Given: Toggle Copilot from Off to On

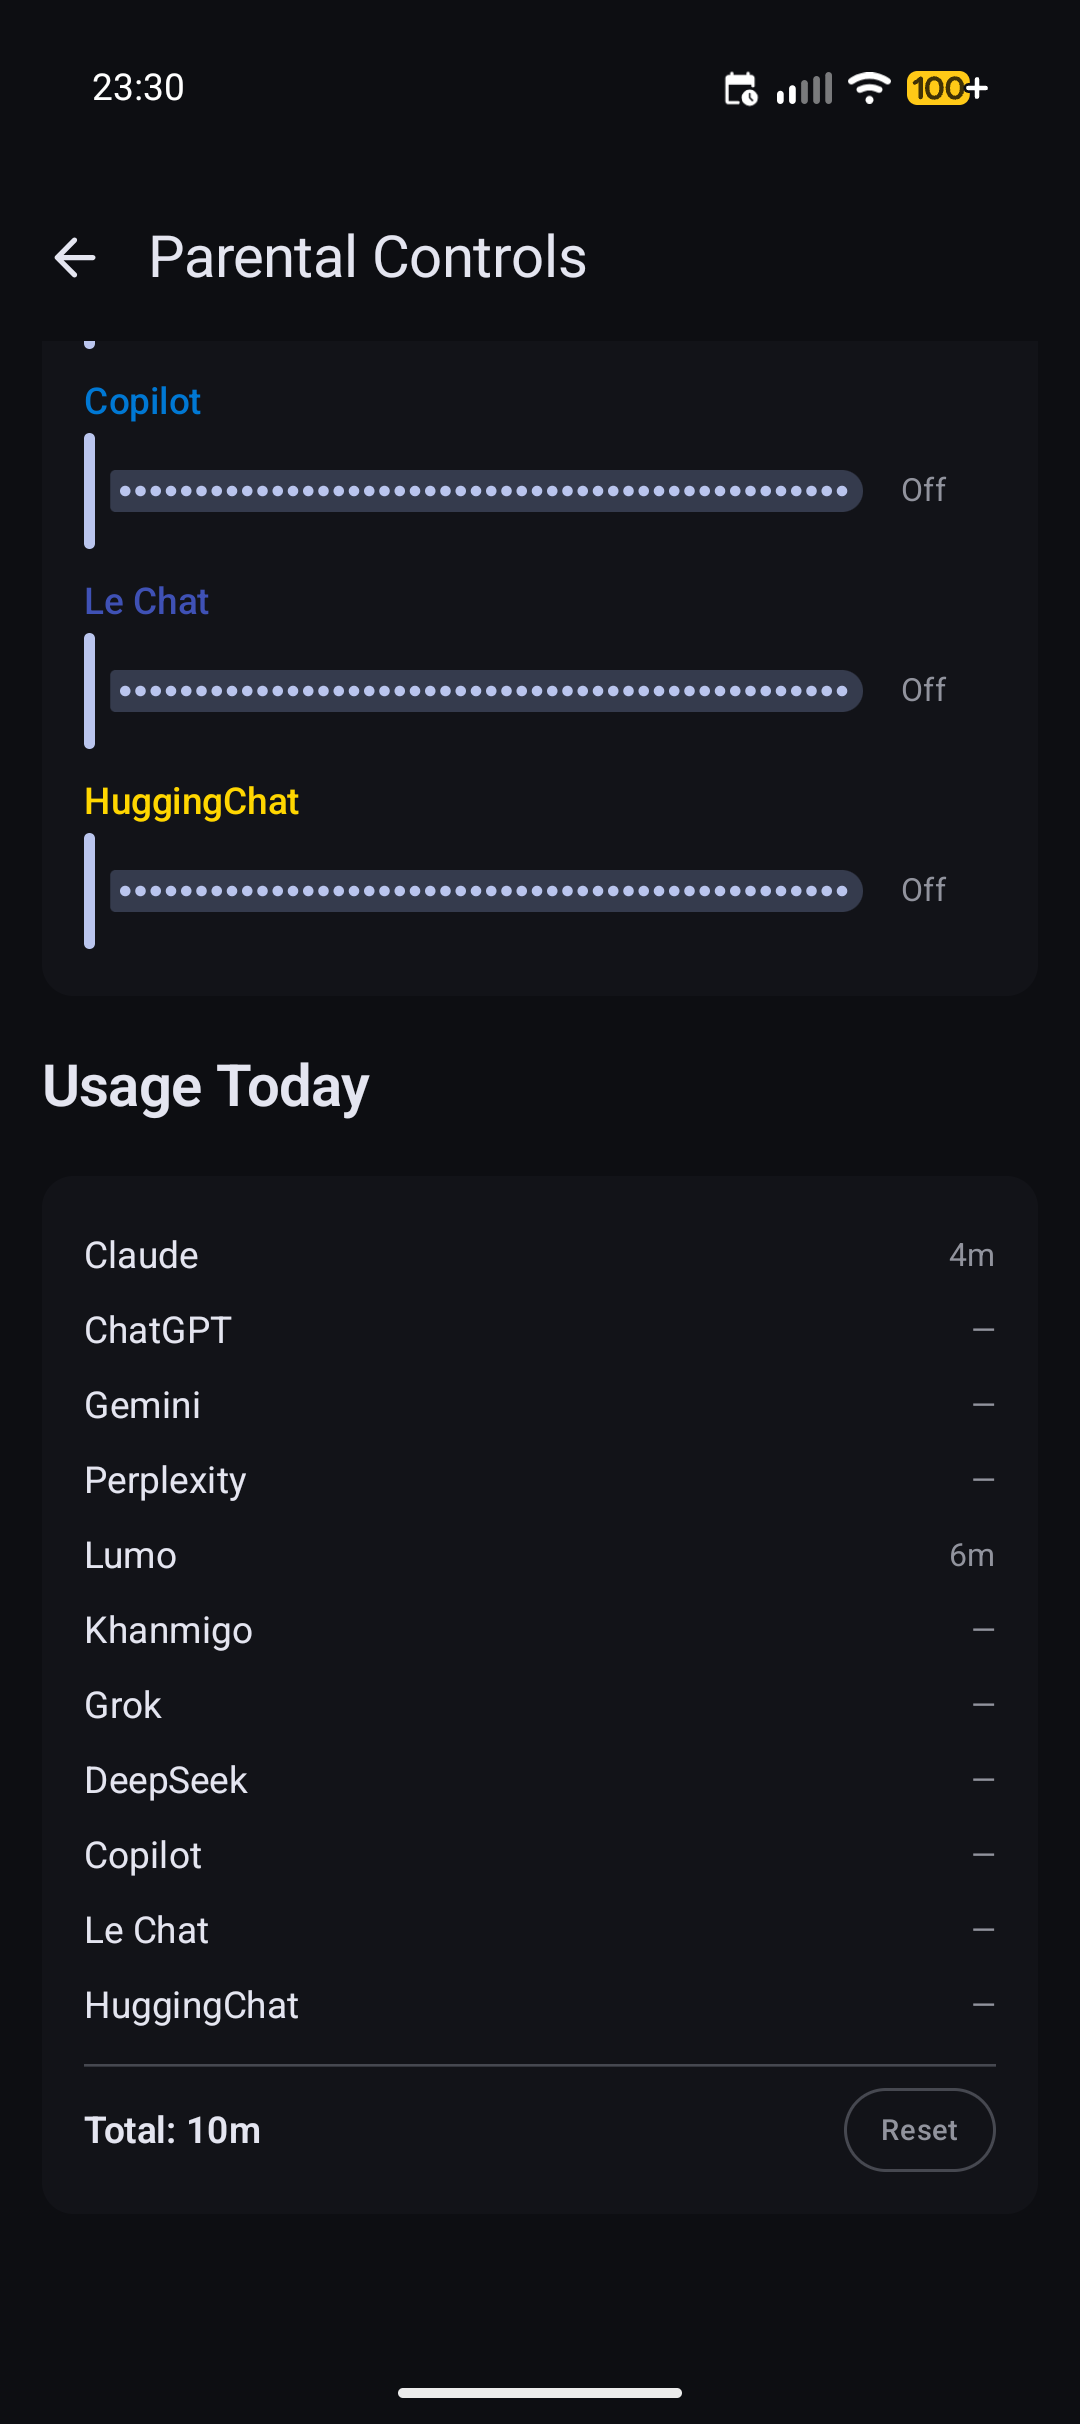Looking at the screenshot, I should [x=922, y=490].
